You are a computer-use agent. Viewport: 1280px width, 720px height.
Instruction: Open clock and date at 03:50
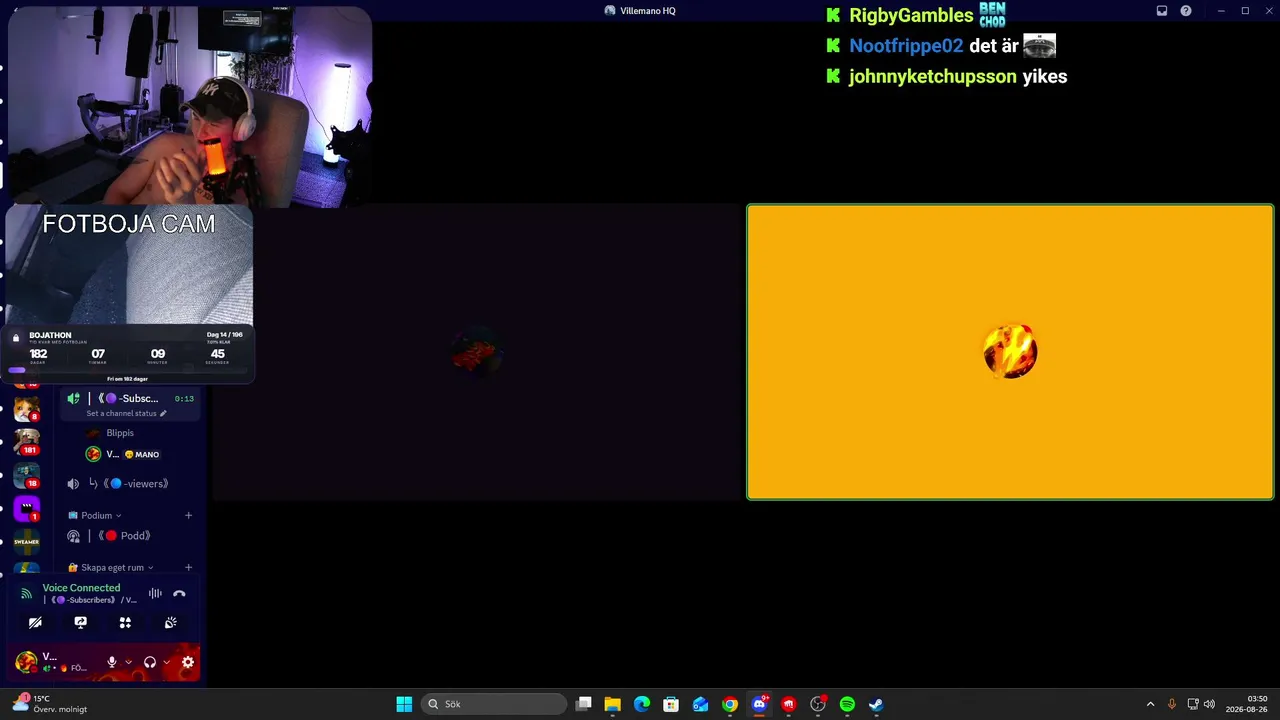click(1247, 704)
